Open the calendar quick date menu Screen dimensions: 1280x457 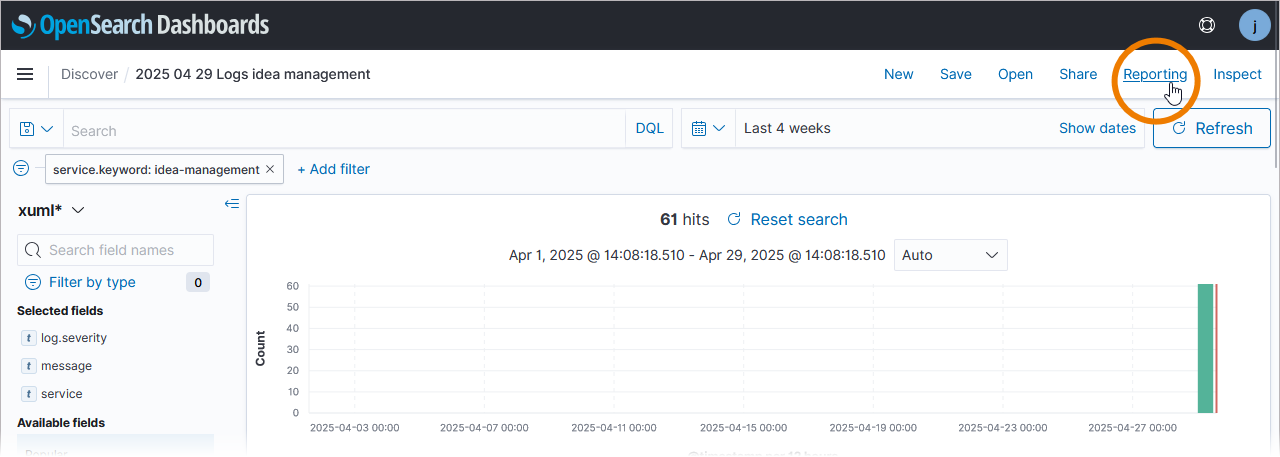click(708, 128)
